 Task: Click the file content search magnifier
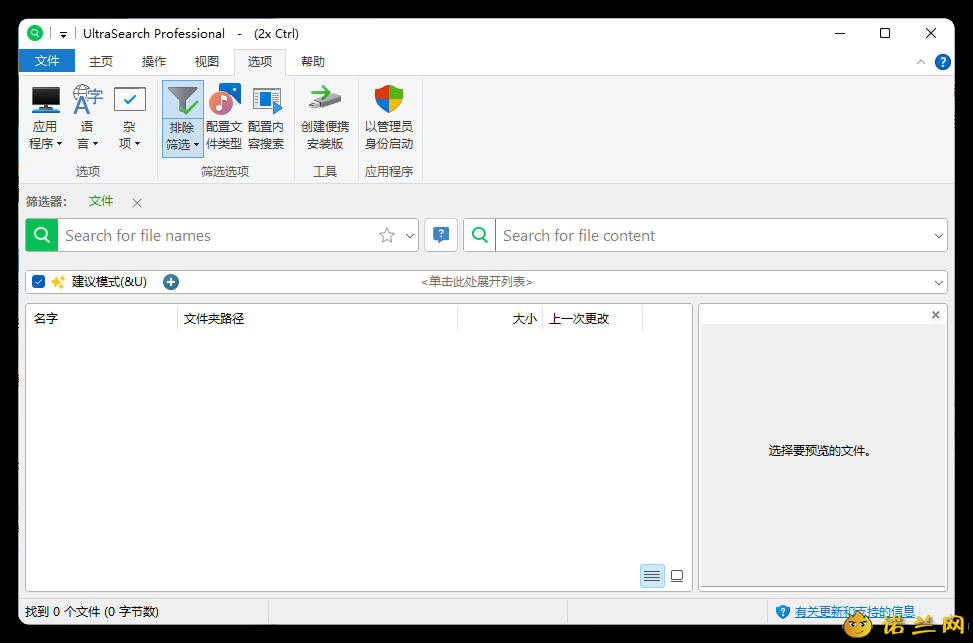coord(480,235)
